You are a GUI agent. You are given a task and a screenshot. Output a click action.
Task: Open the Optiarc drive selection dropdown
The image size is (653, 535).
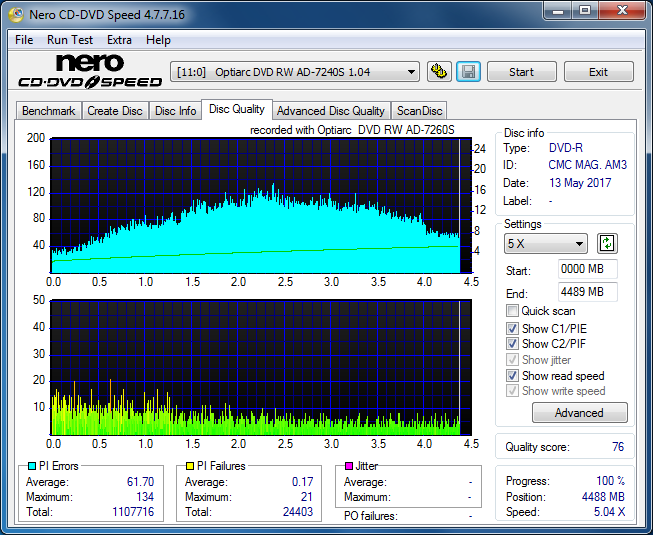pos(295,72)
